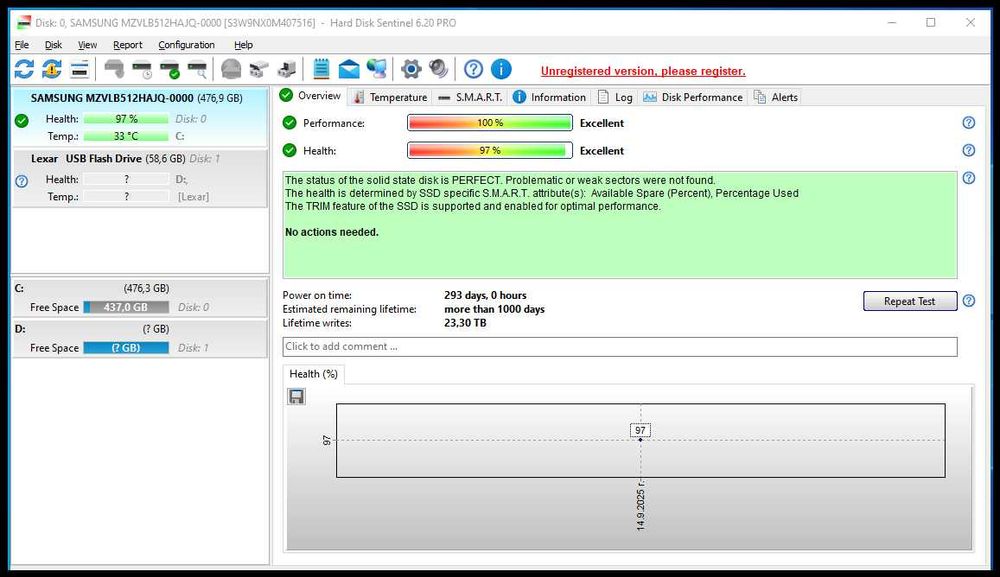Click the C: partition (476,3 GB) row
This screenshot has height=577, width=1000.
140,298
